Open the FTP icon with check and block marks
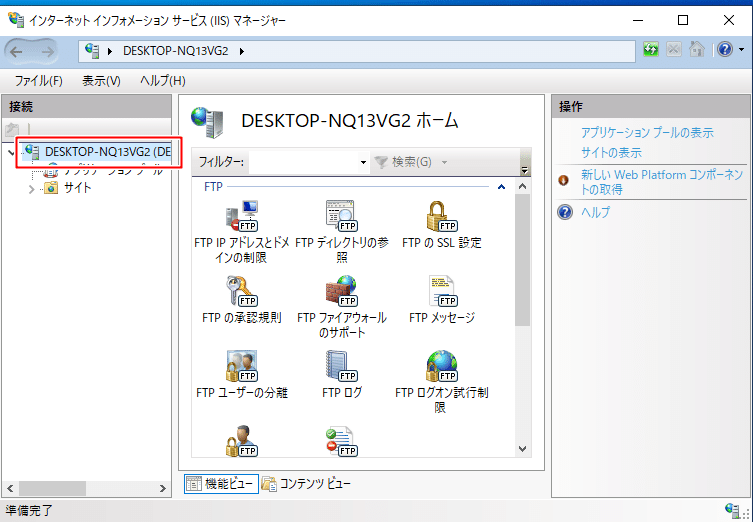This screenshot has width=753, height=522. [341, 440]
